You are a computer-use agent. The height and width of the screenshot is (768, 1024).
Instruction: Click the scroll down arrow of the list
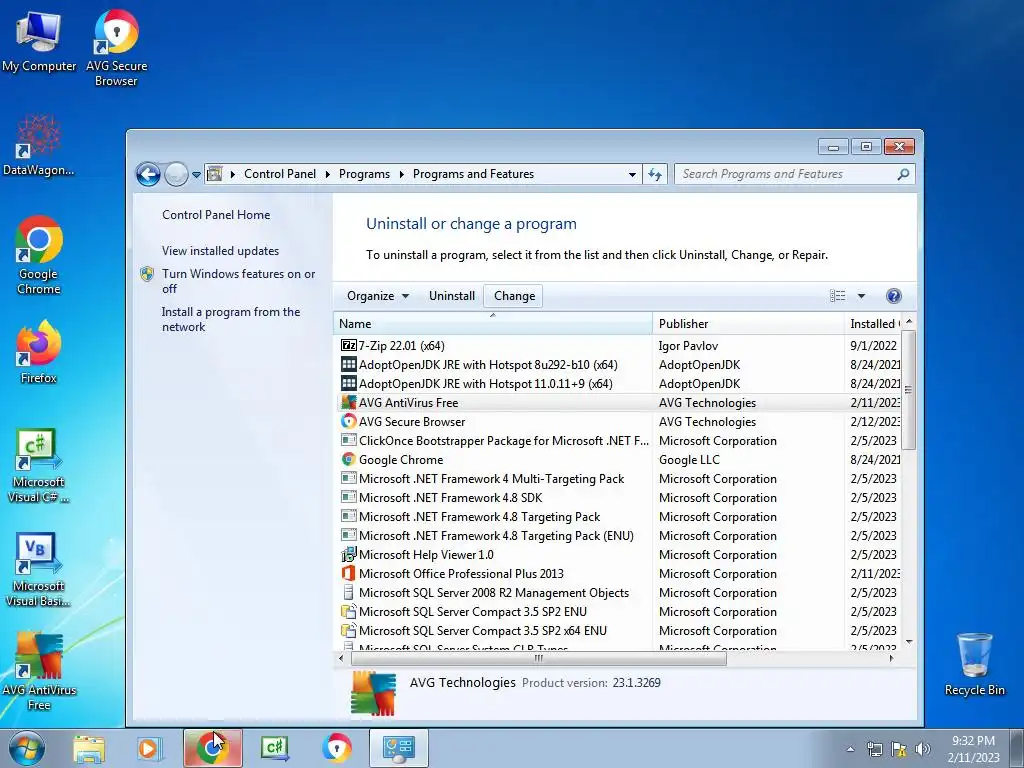[908, 642]
